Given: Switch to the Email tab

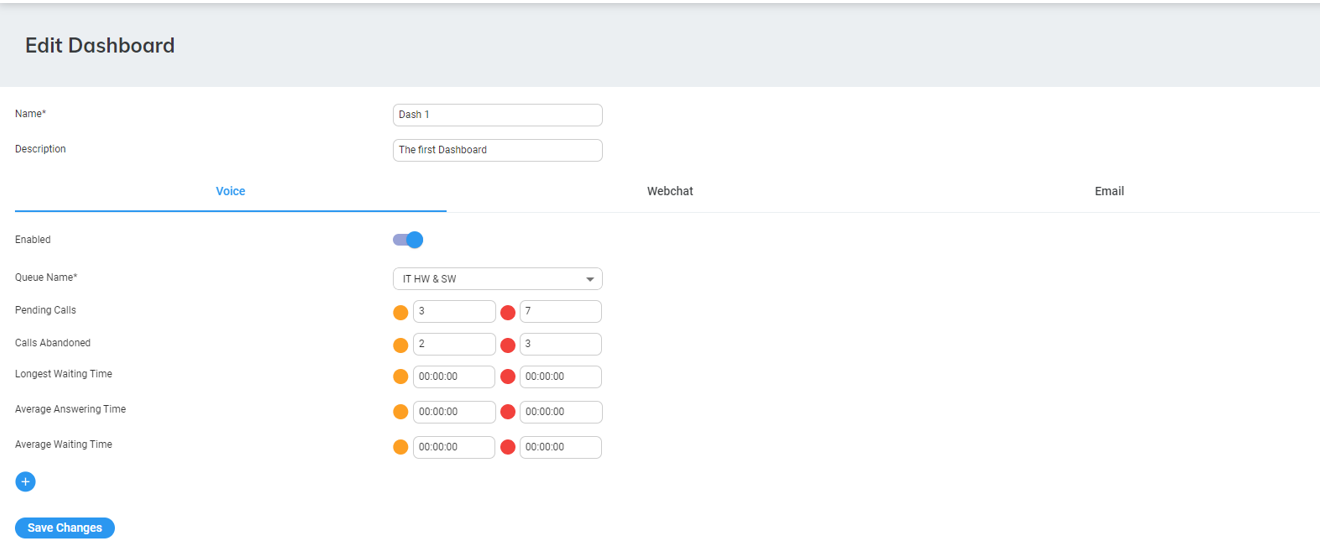Looking at the screenshot, I should [x=1109, y=191].
